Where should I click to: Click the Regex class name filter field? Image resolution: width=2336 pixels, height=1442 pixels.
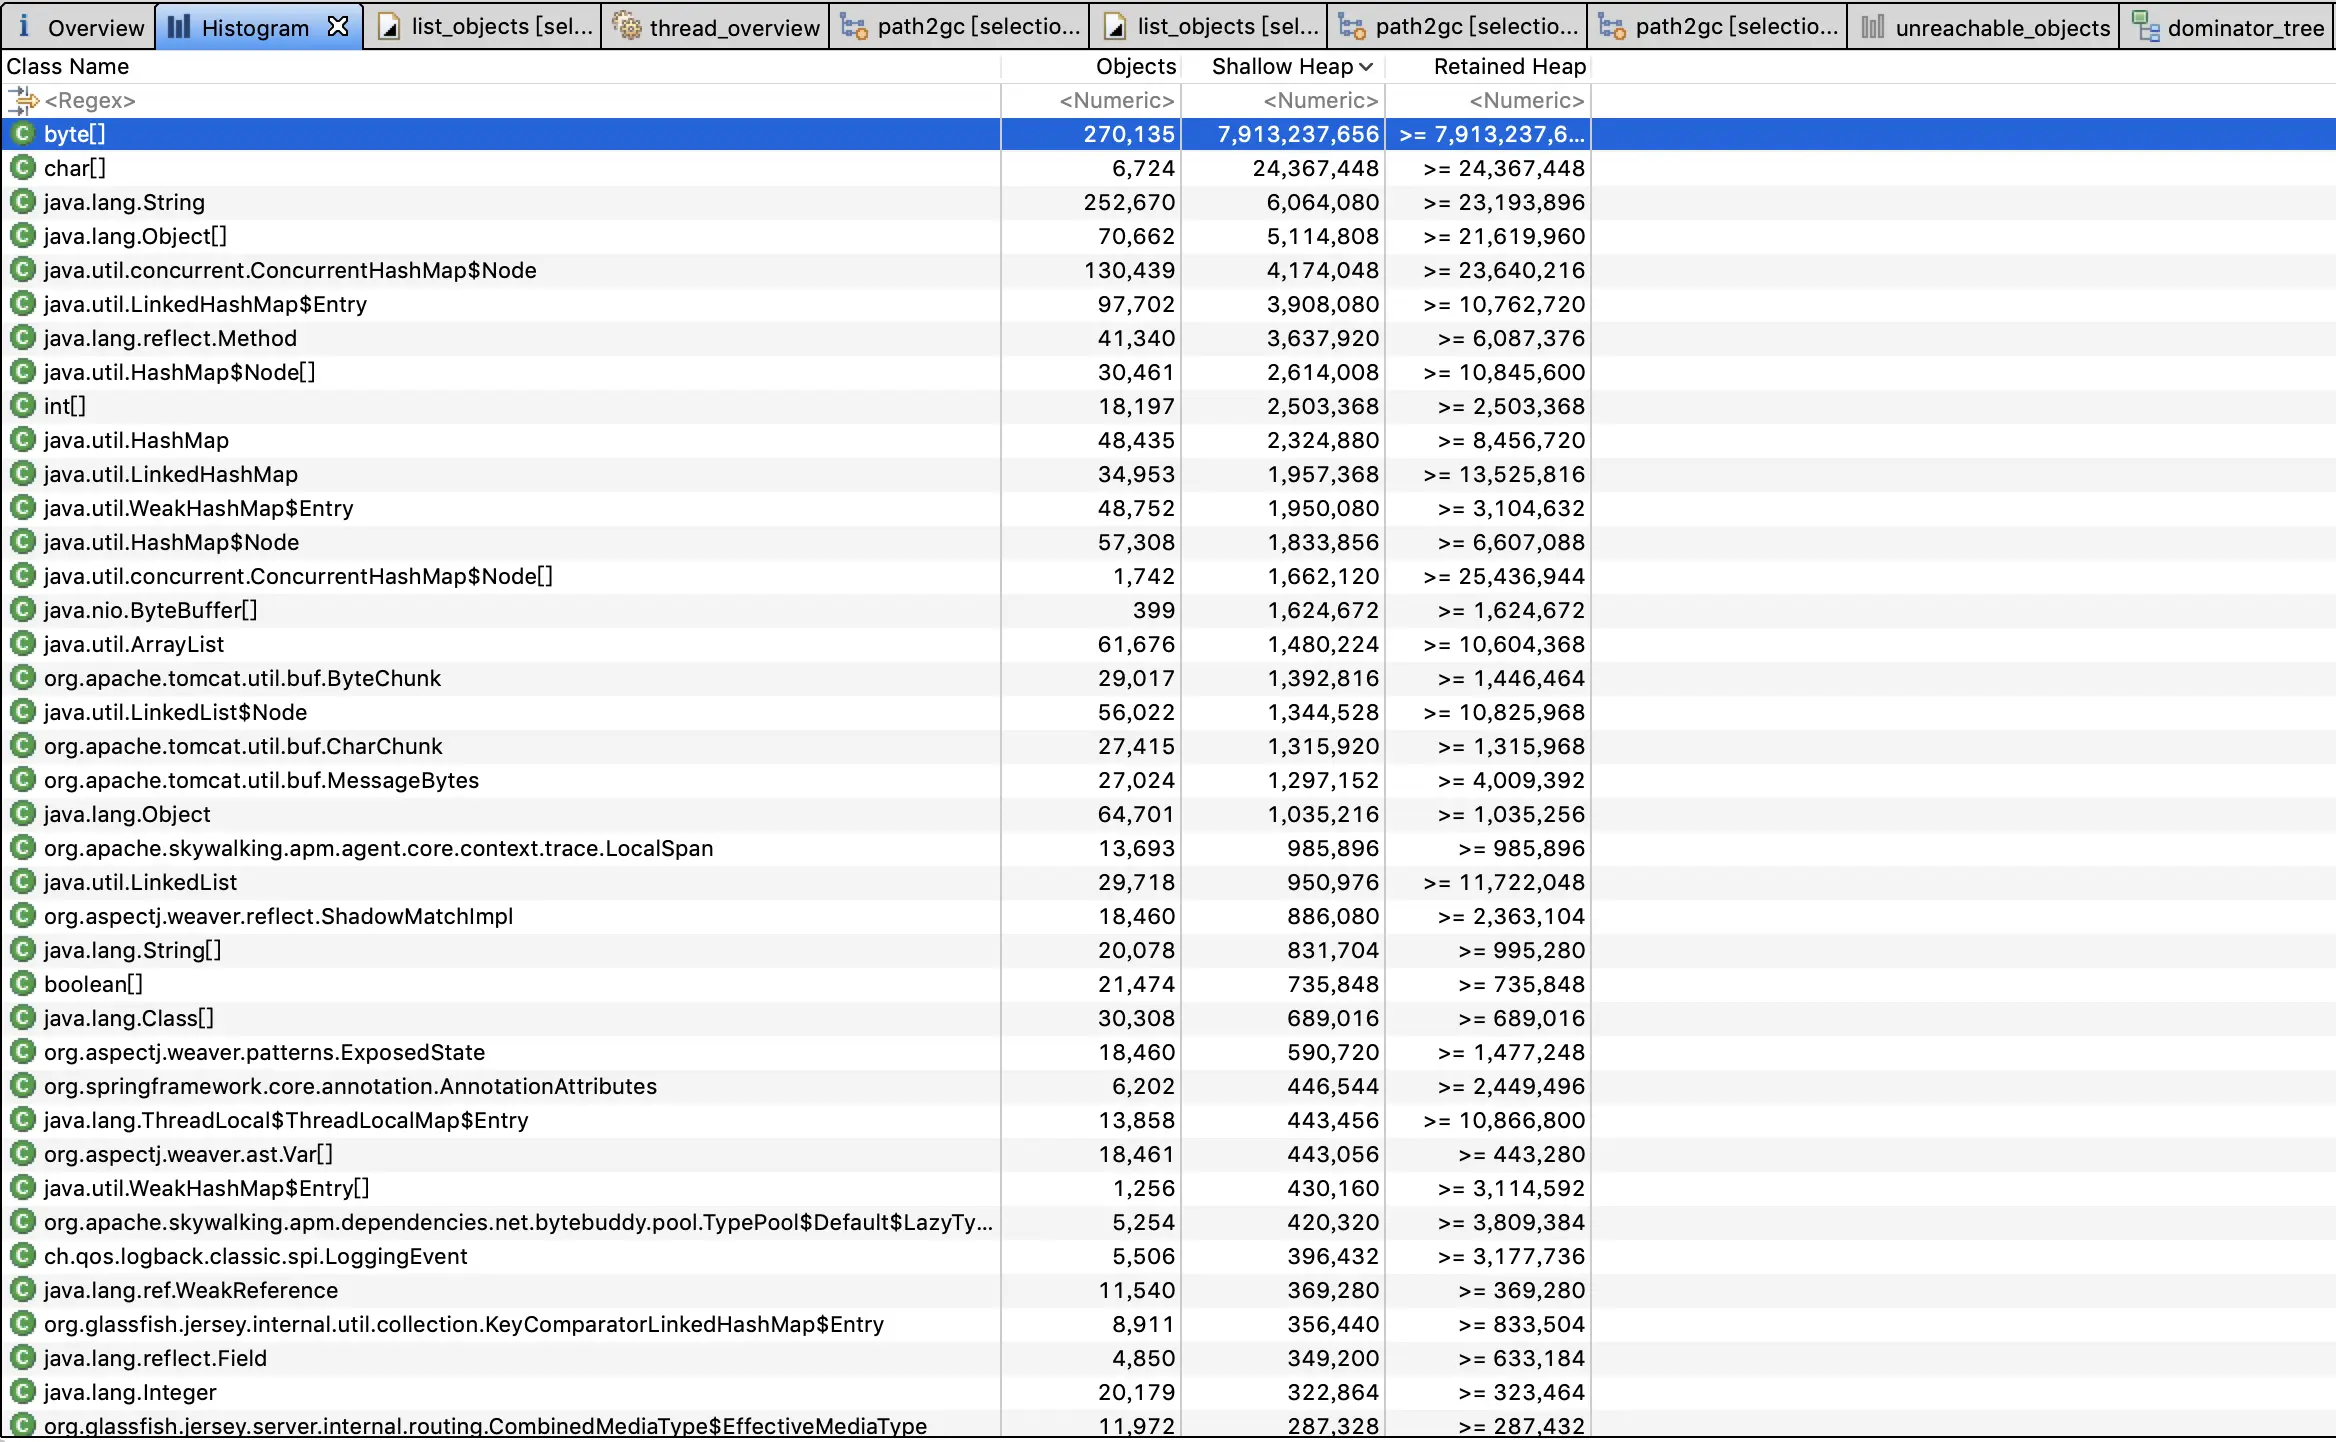point(90,101)
